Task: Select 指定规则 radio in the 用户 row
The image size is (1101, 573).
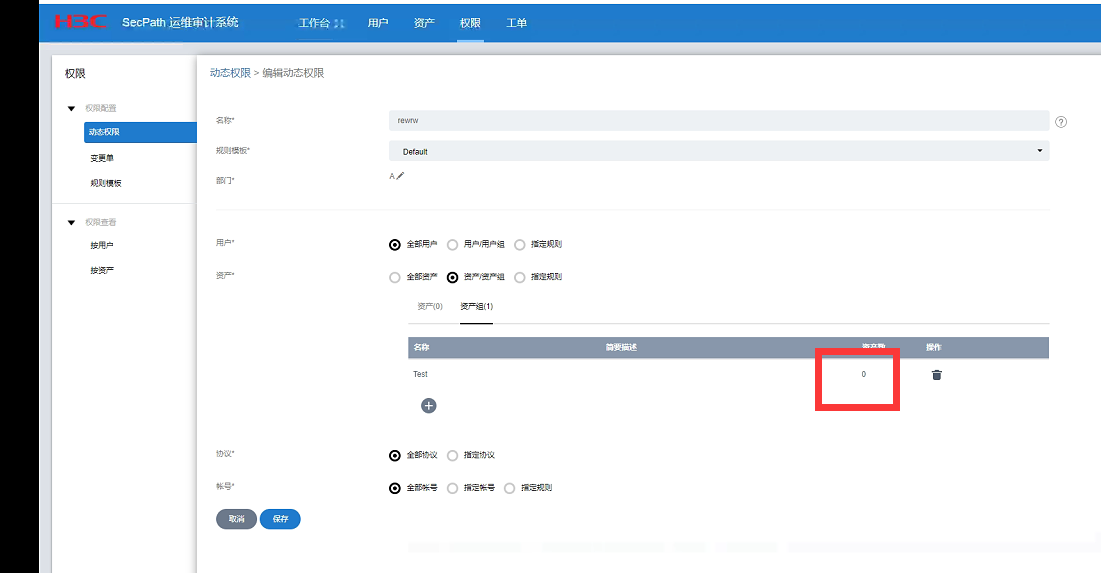Action: 520,244
